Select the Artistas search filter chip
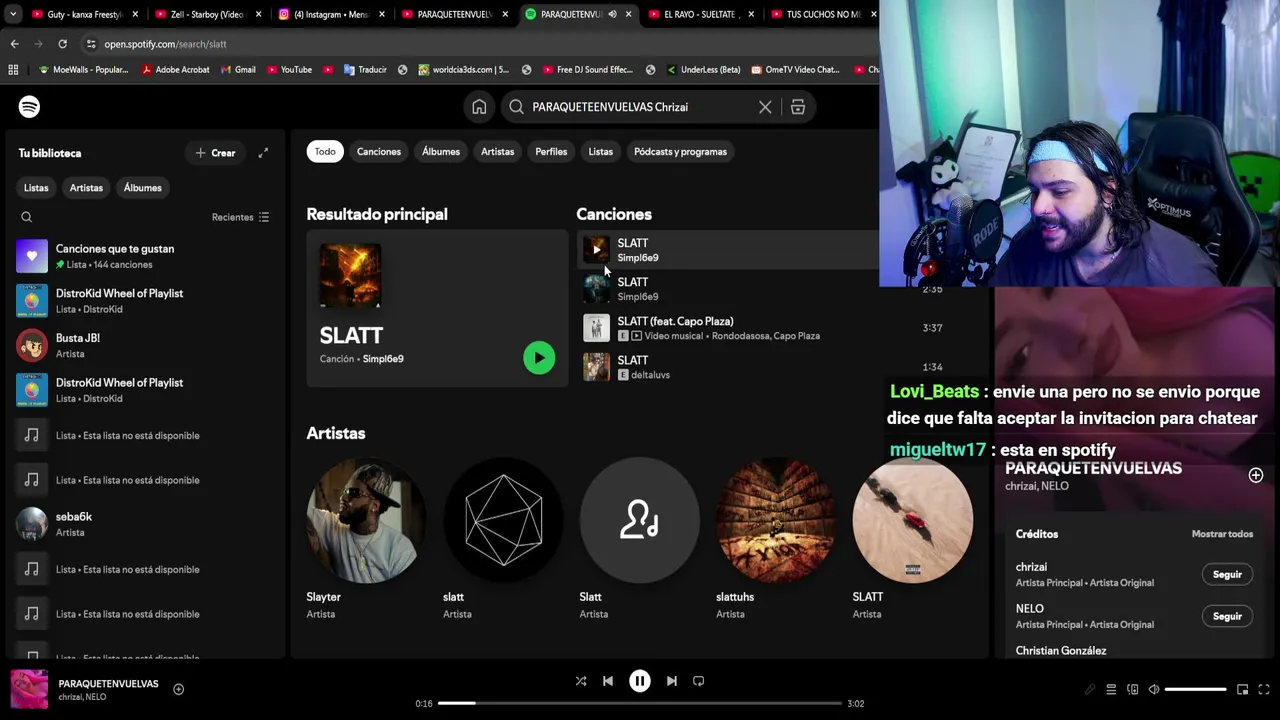 tap(497, 152)
